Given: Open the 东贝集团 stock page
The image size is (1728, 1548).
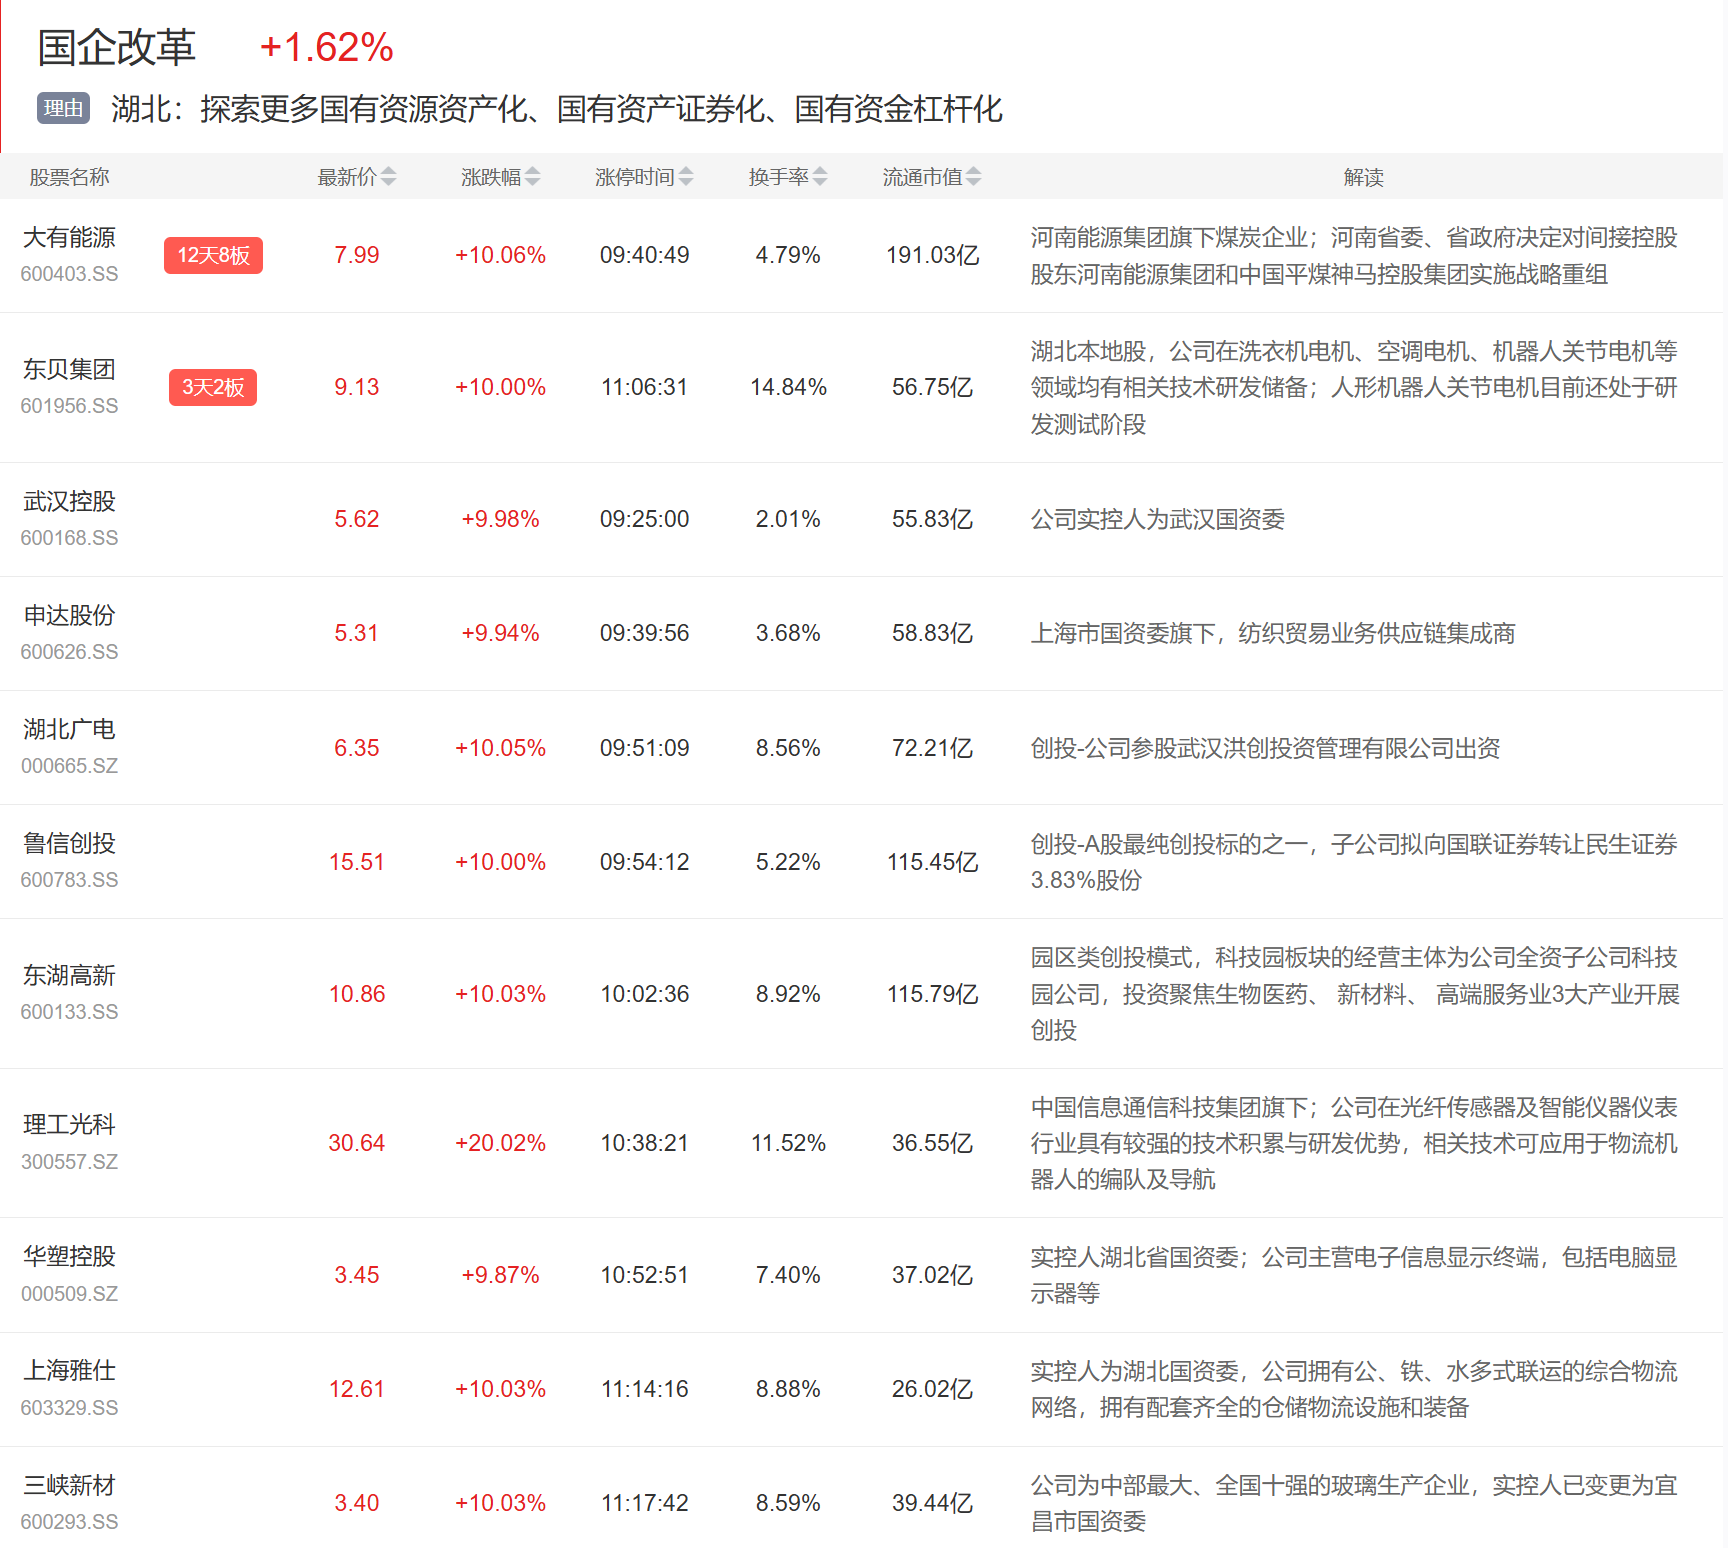Looking at the screenshot, I should coord(69,370).
